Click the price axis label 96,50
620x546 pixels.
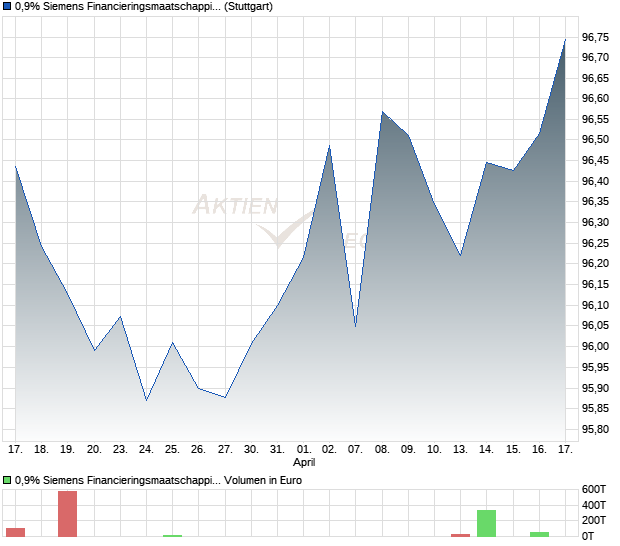pos(595,140)
